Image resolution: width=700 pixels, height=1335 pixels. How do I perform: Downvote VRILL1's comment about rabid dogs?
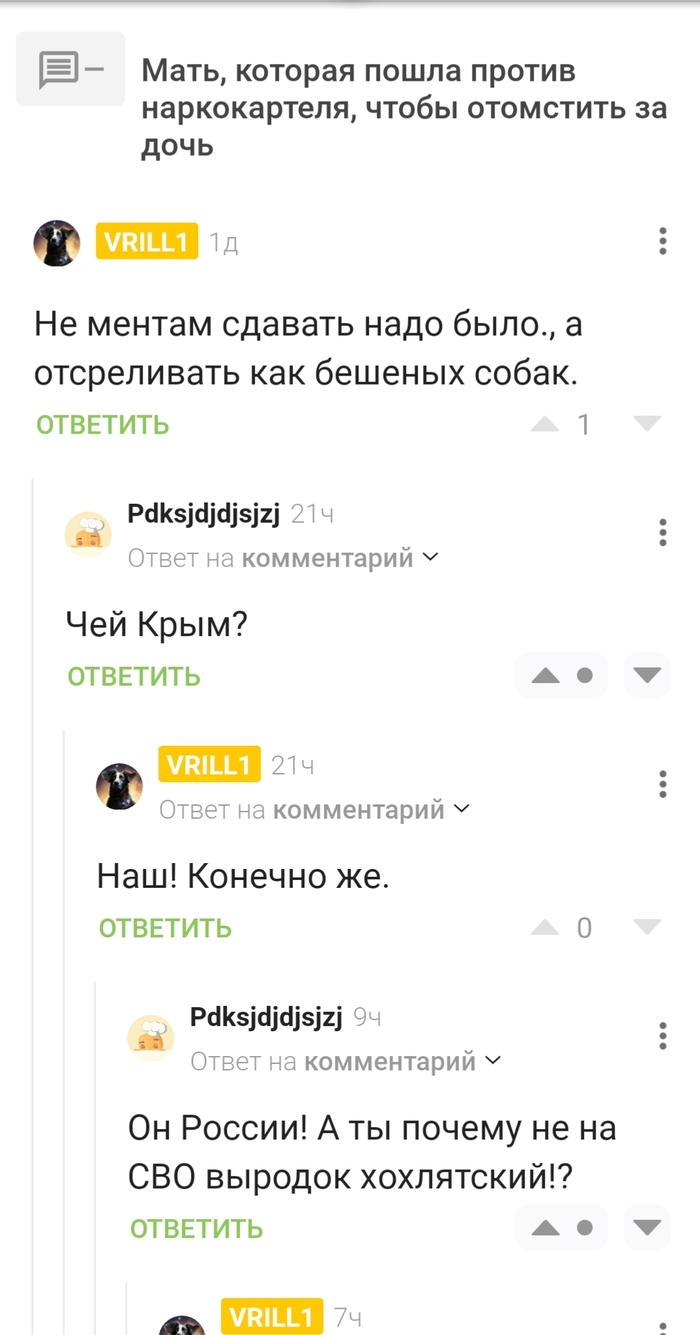coord(648,425)
